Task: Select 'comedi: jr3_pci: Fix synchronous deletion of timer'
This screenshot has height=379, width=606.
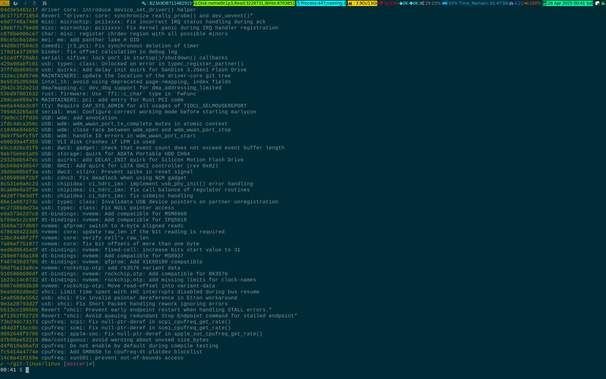Action: pyautogui.click(x=99, y=46)
